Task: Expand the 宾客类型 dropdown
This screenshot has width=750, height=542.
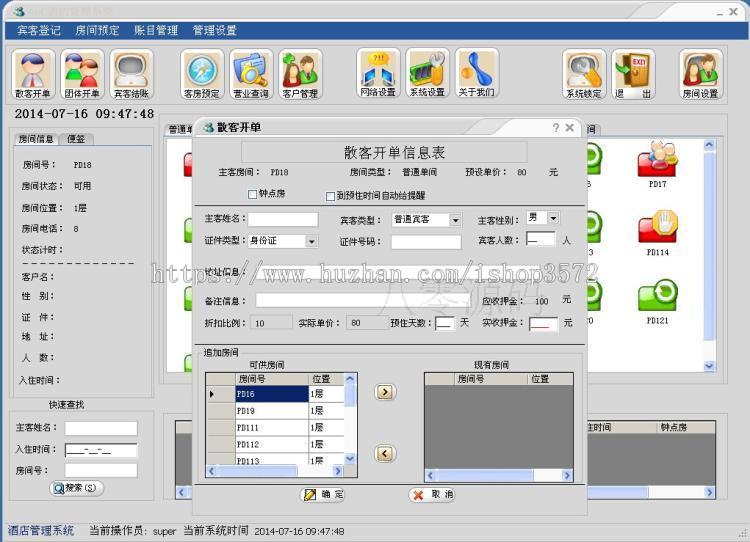Action: (x=455, y=220)
